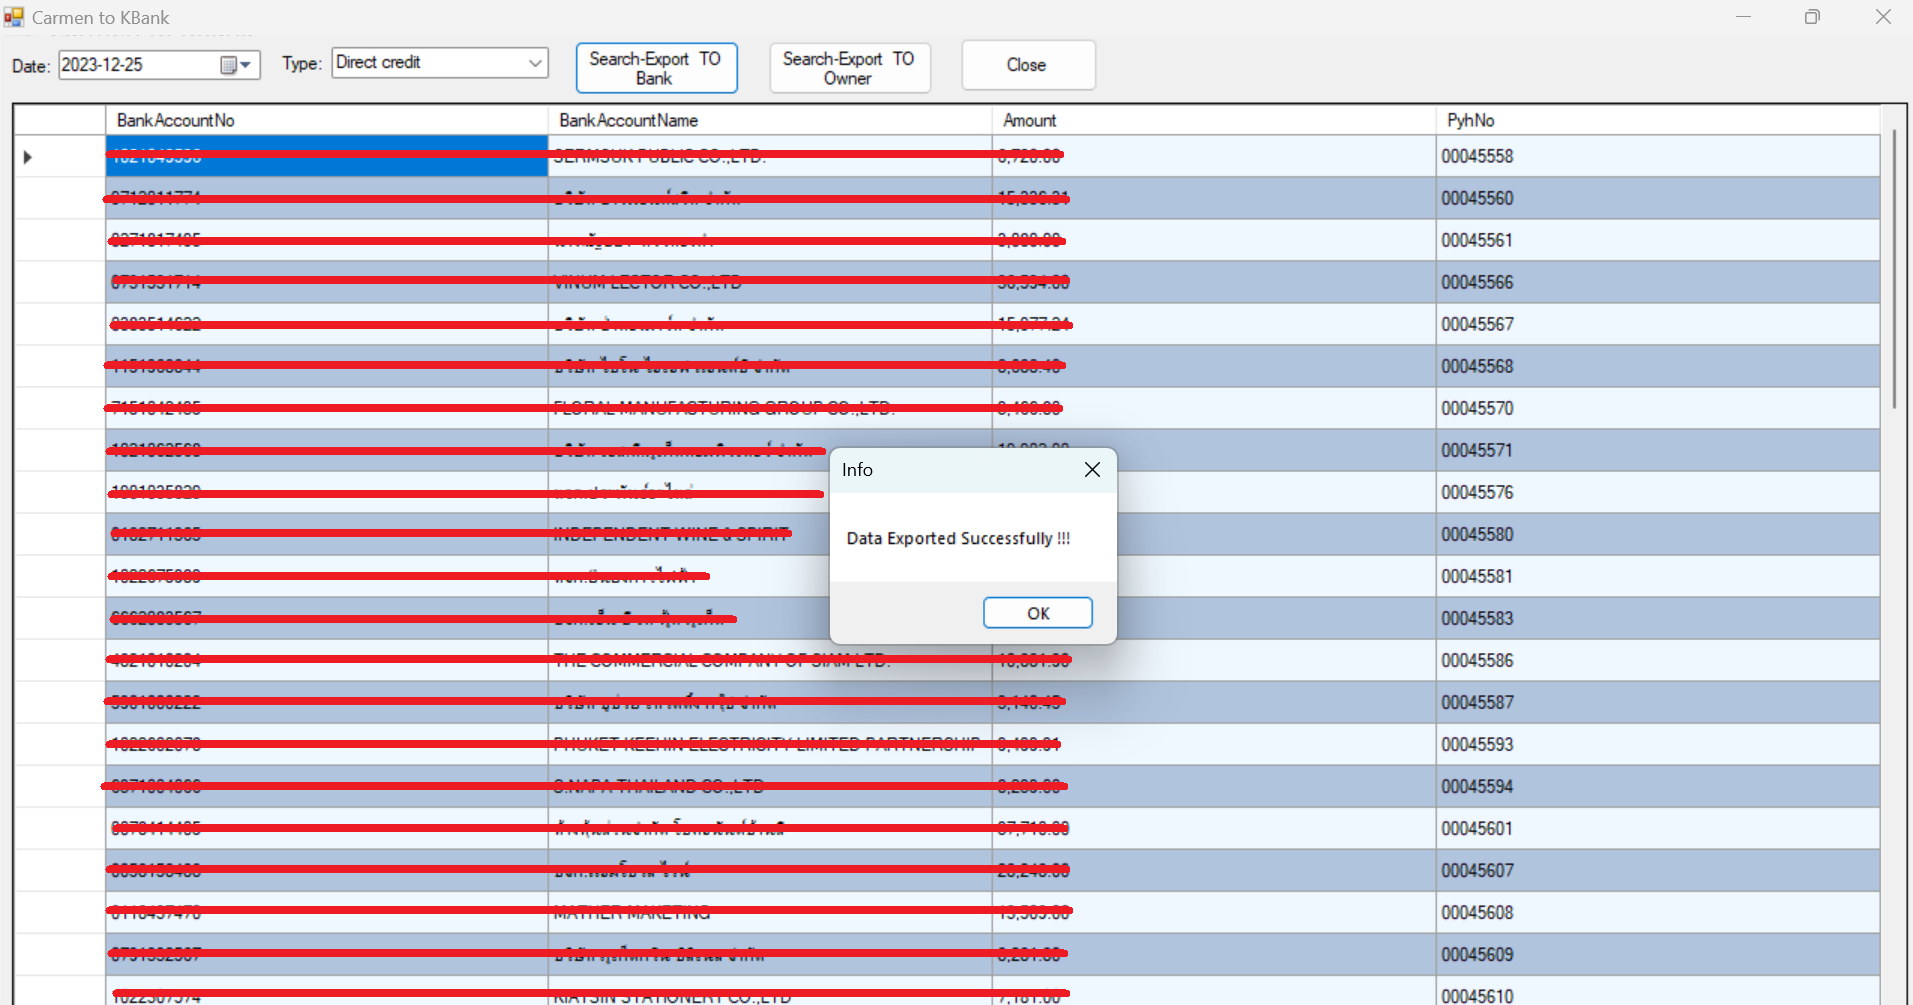The image size is (1913, 1005).
Task: Sort by BankAccountNo column header
Action: coord(176,121)
